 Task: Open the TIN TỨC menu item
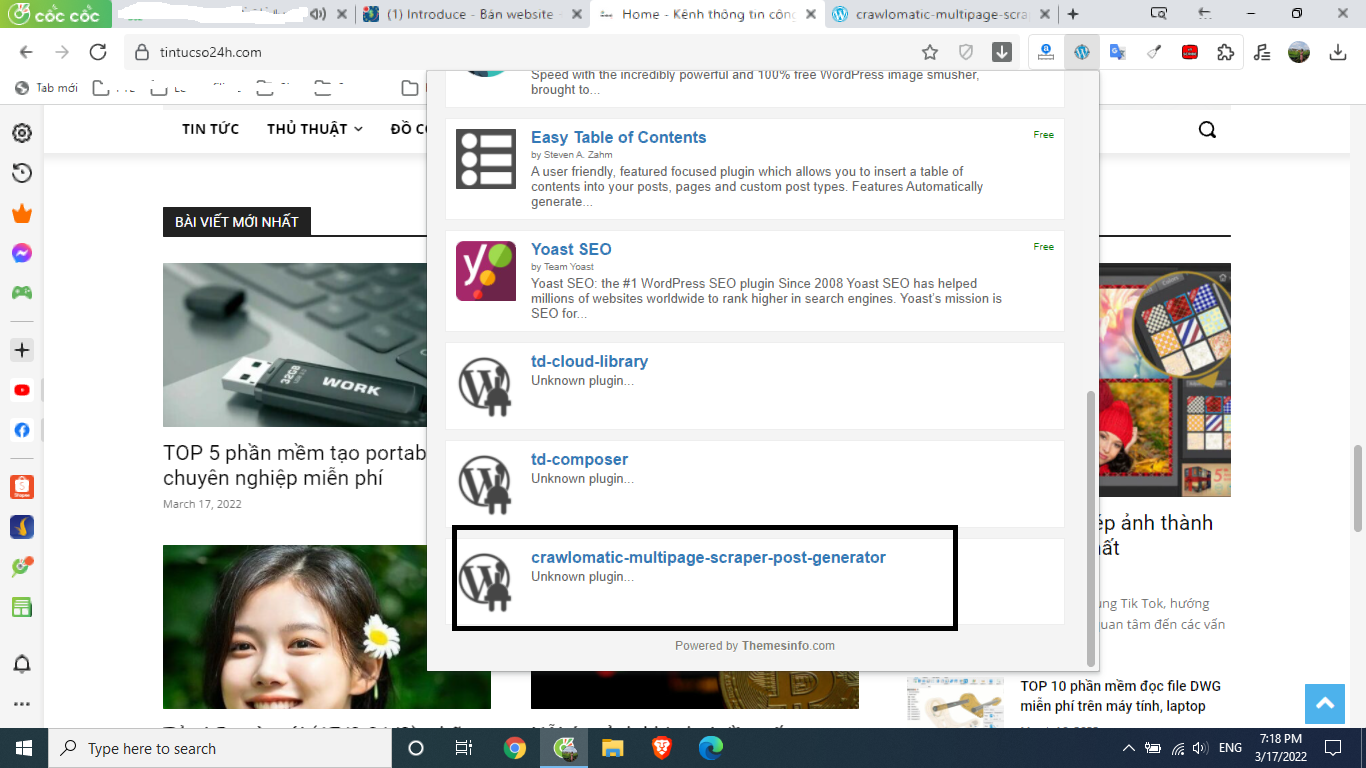(210, 129)
